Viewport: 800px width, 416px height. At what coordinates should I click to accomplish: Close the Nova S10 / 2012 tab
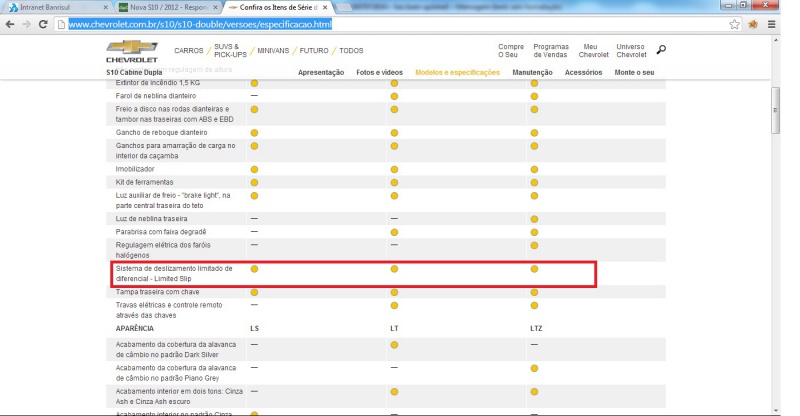[x=215, y=8]
